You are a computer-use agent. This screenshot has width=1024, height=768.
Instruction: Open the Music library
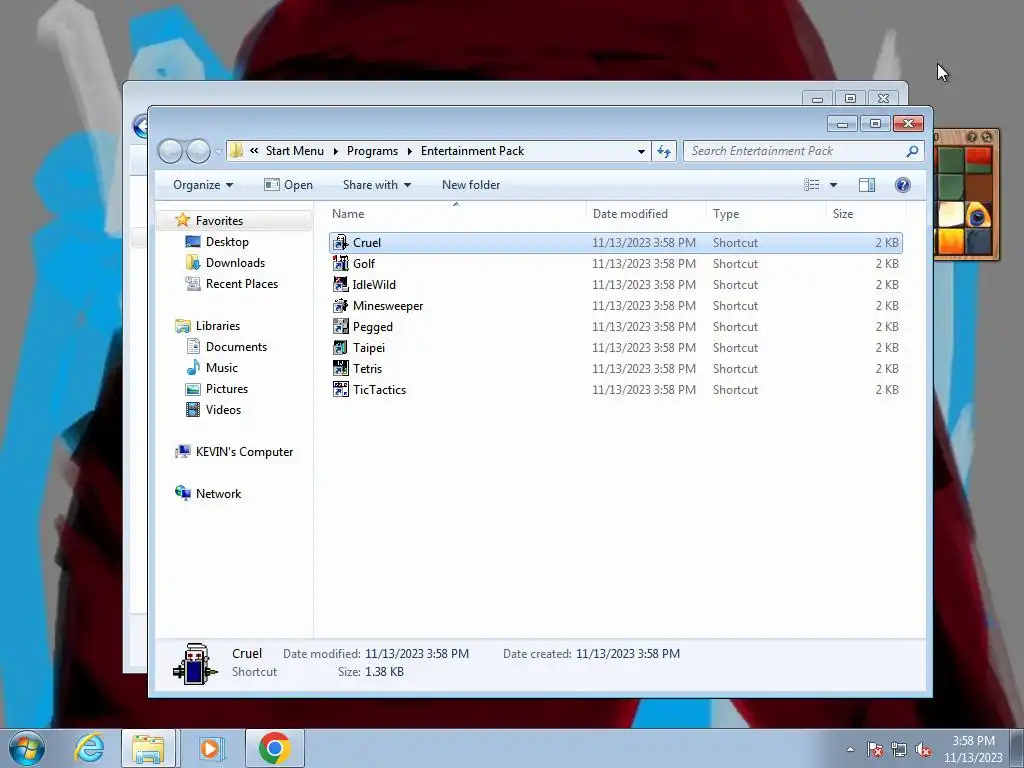221,368
